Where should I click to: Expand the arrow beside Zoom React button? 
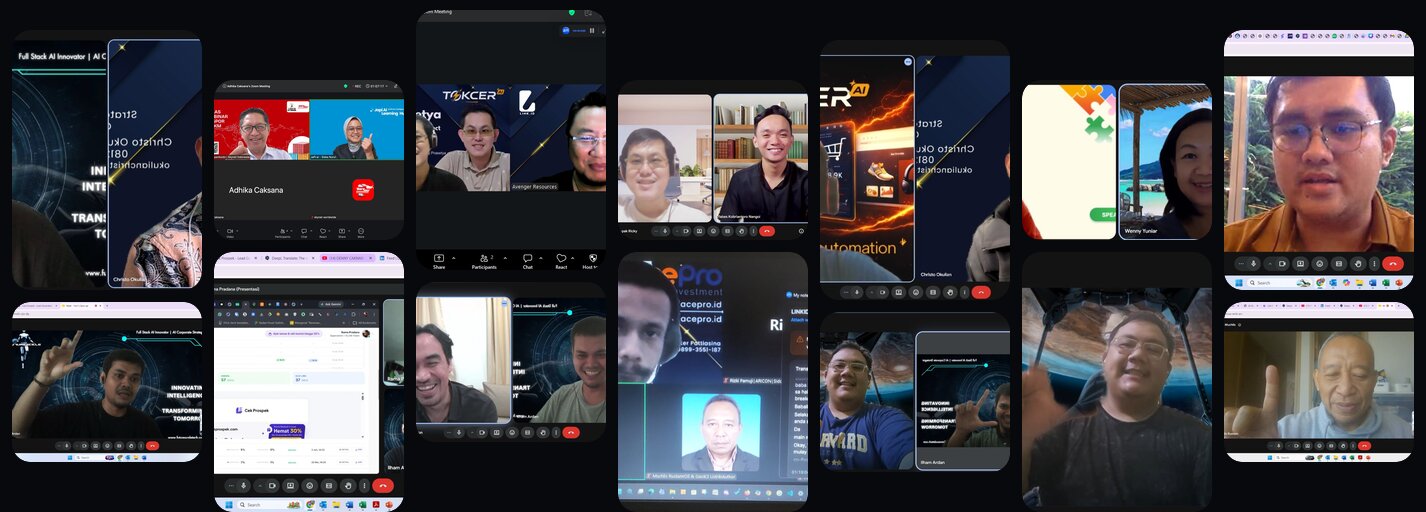573,258
